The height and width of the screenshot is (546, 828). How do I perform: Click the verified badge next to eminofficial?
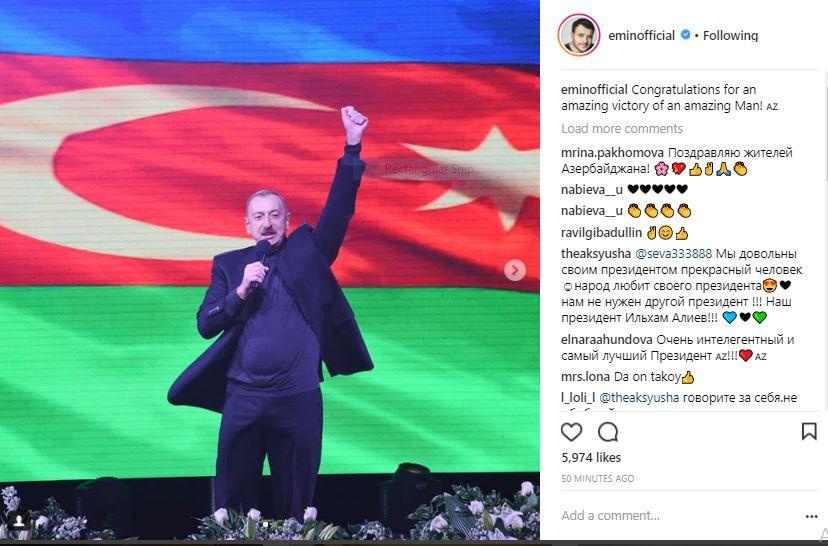[x=685, y=35]
